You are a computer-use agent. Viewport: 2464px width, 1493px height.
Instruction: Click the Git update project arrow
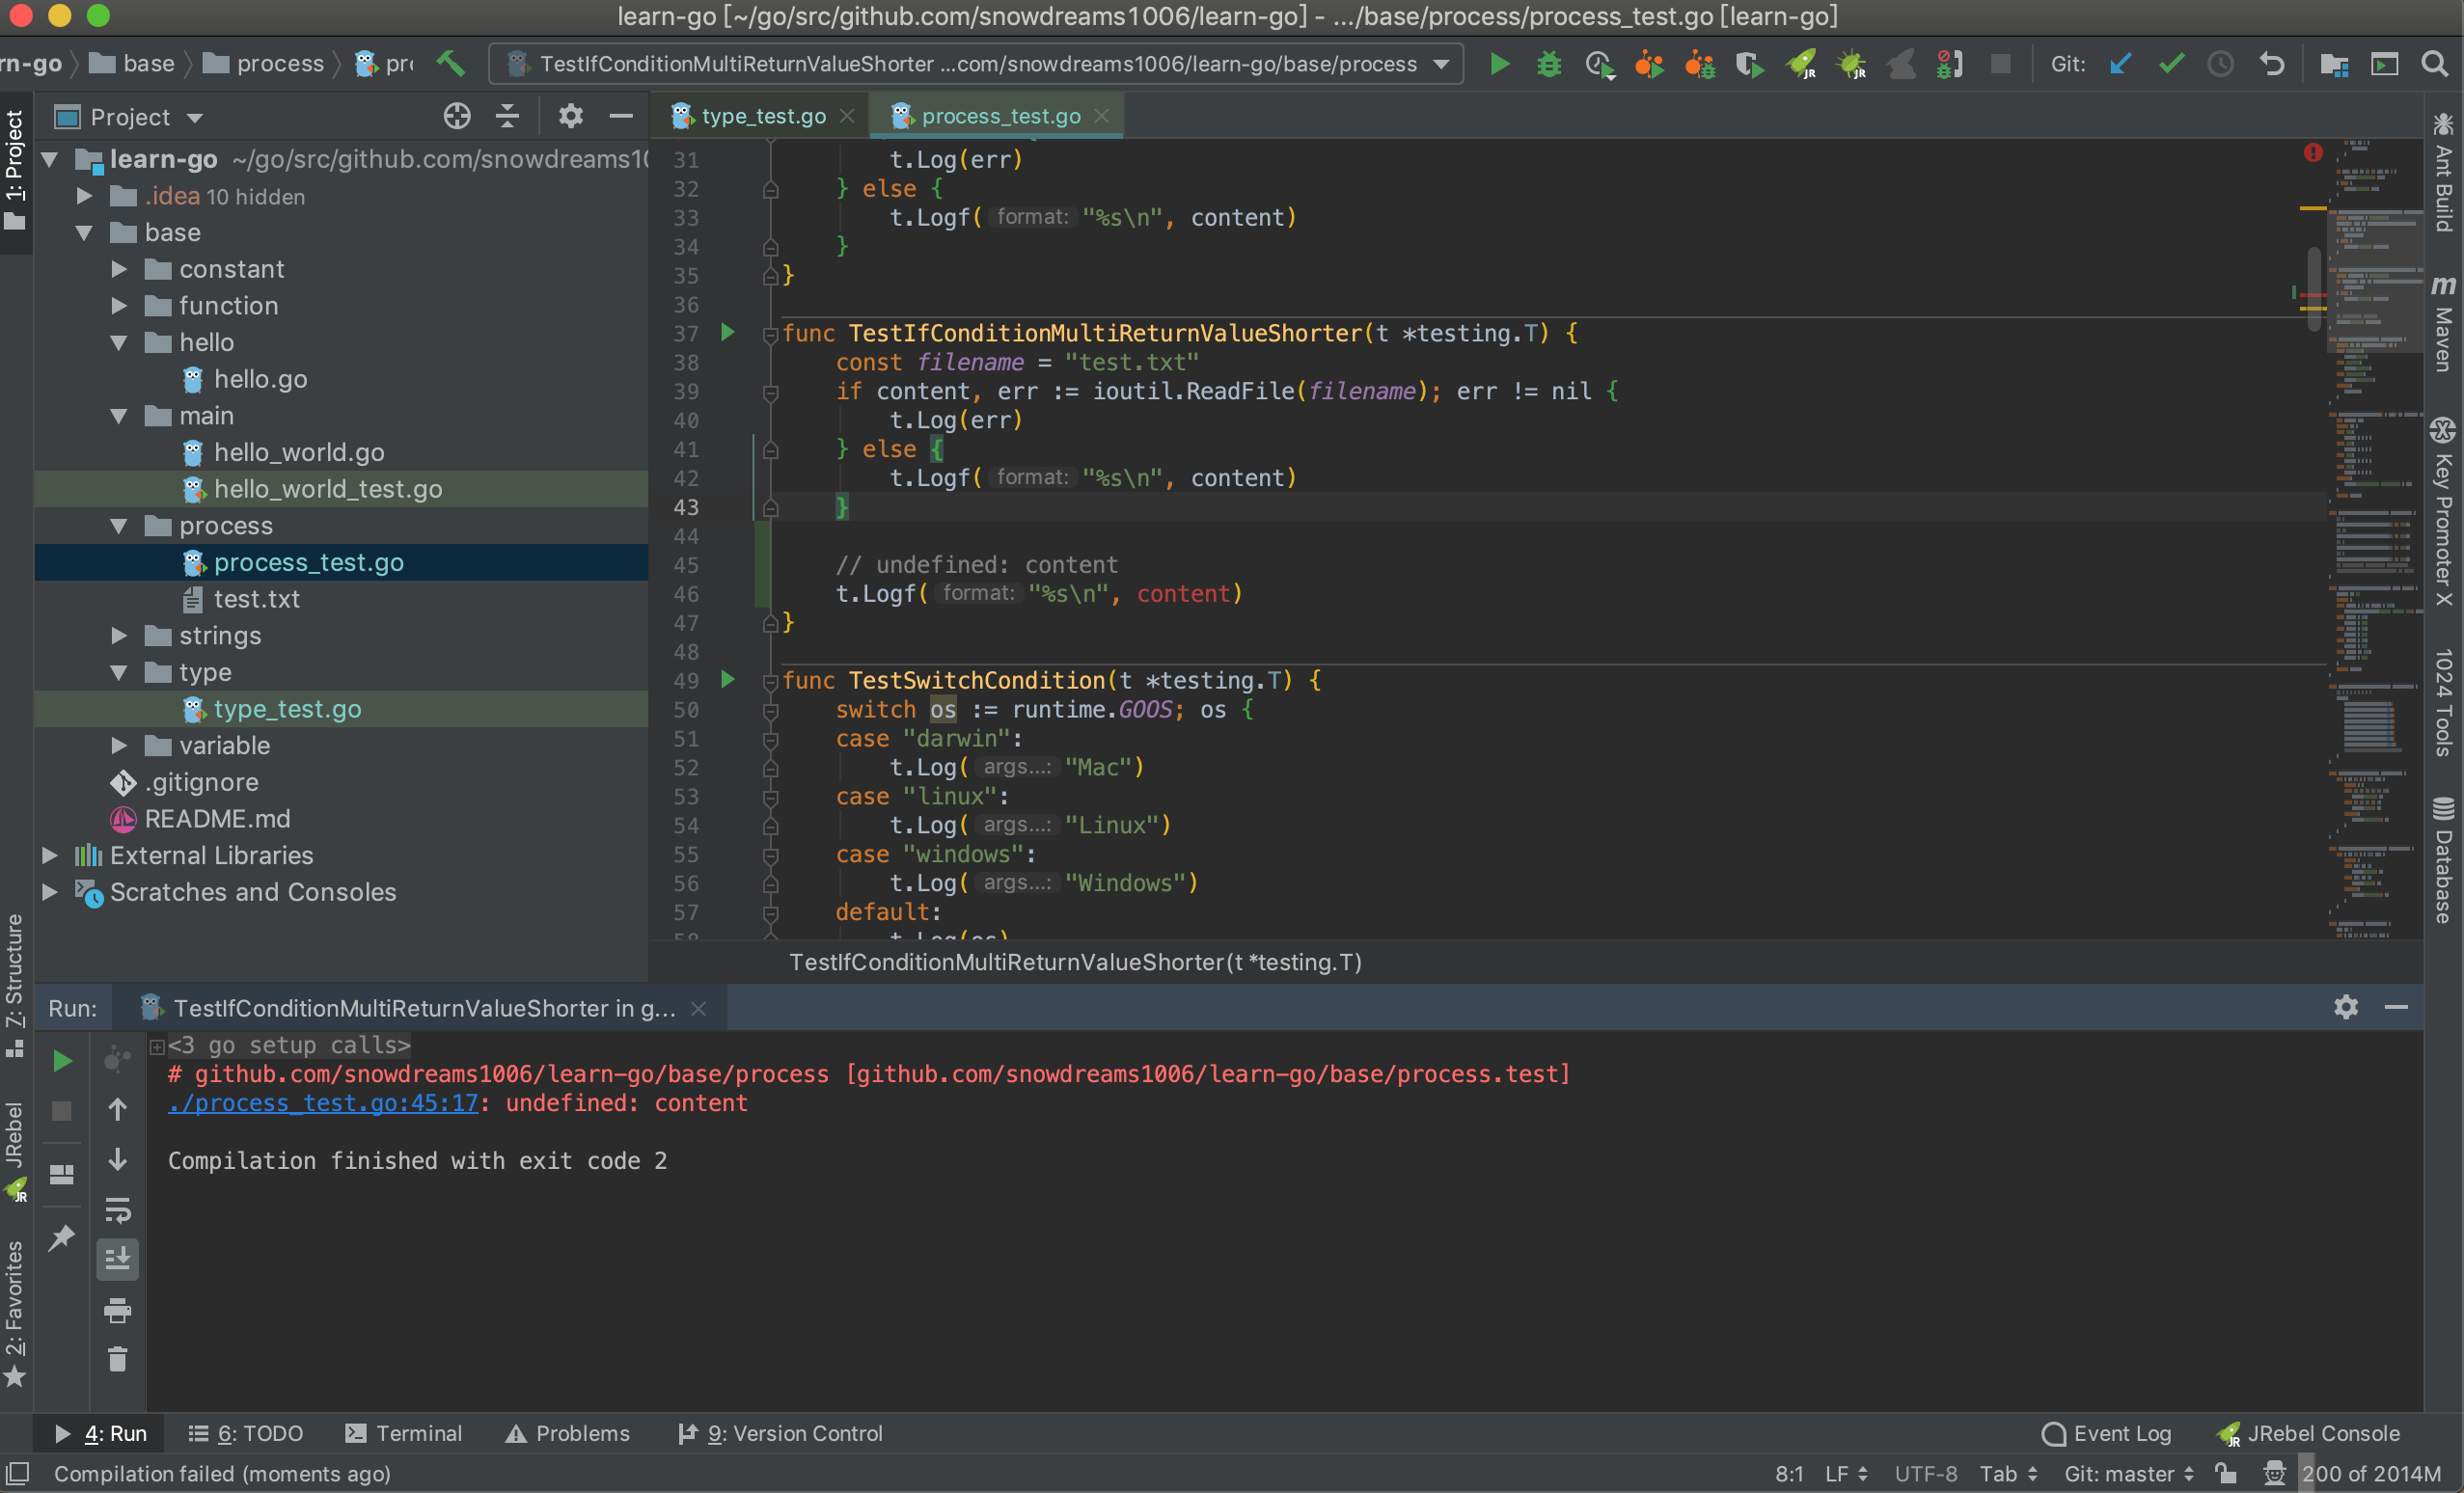pos(2120,64)
